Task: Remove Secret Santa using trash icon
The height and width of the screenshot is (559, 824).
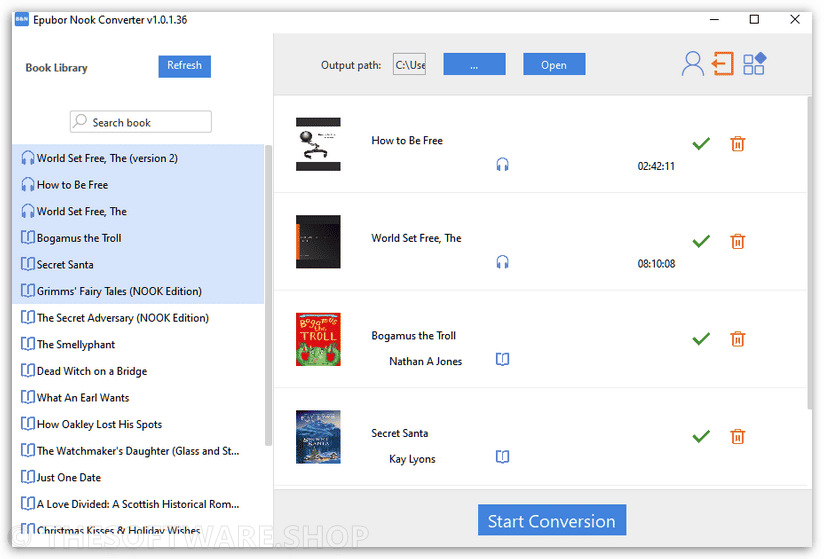Action: 737,437
